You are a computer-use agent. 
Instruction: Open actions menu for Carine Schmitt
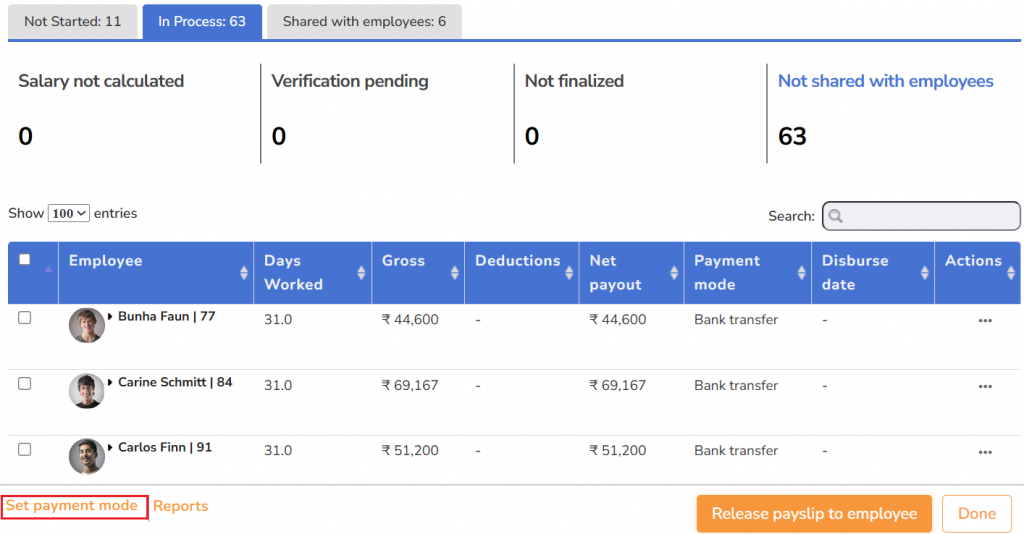984,386
